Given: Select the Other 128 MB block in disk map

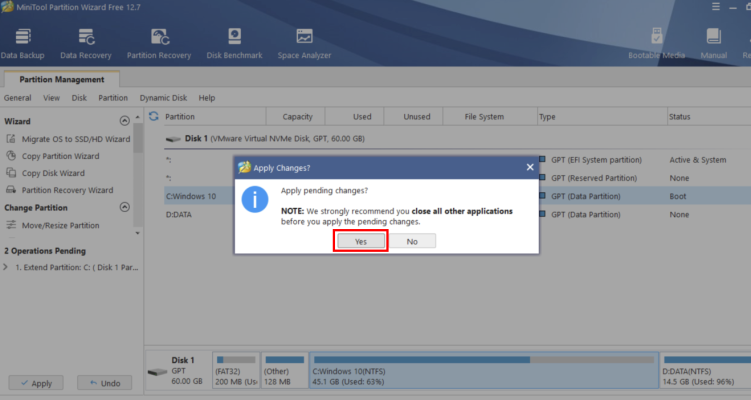Looking at the screenshot, I should pos(284,370).
